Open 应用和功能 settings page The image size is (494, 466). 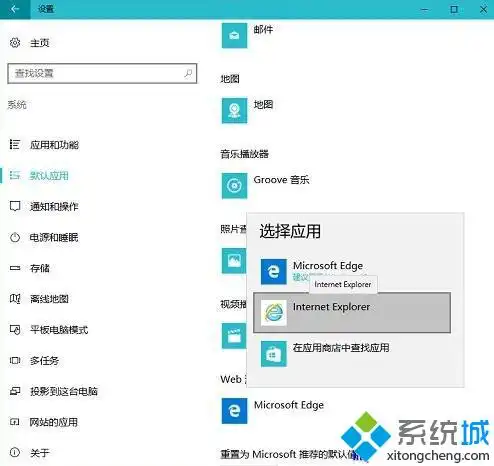[54, 145]
